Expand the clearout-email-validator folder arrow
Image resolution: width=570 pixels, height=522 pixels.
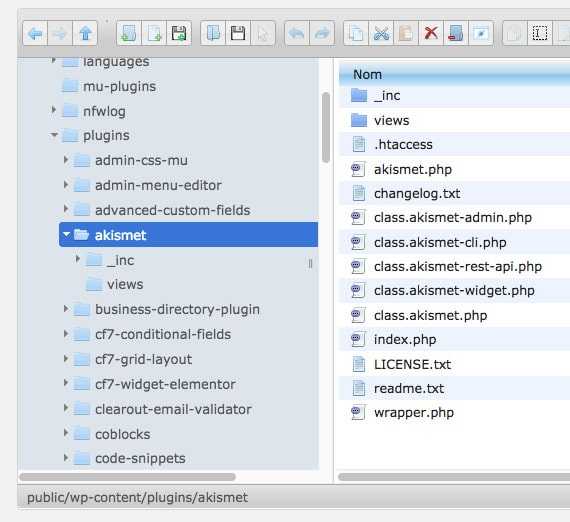tap(66, 408)
